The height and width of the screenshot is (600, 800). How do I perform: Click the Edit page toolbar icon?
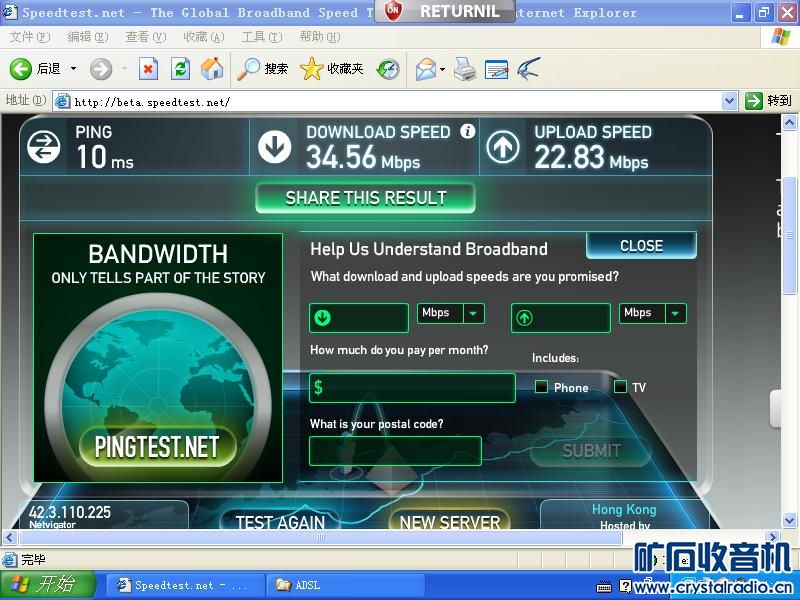(496, 69)
